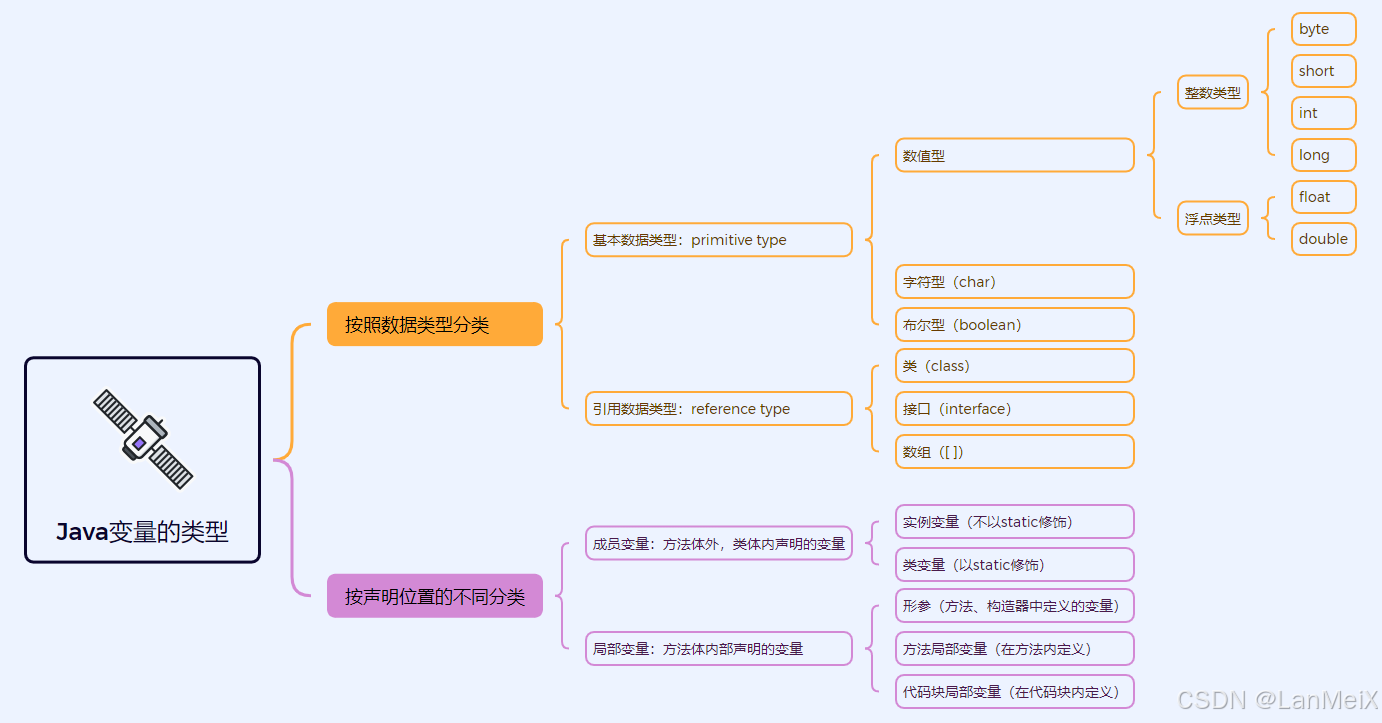Select the 成员变量 member variable node

point(718,543)
